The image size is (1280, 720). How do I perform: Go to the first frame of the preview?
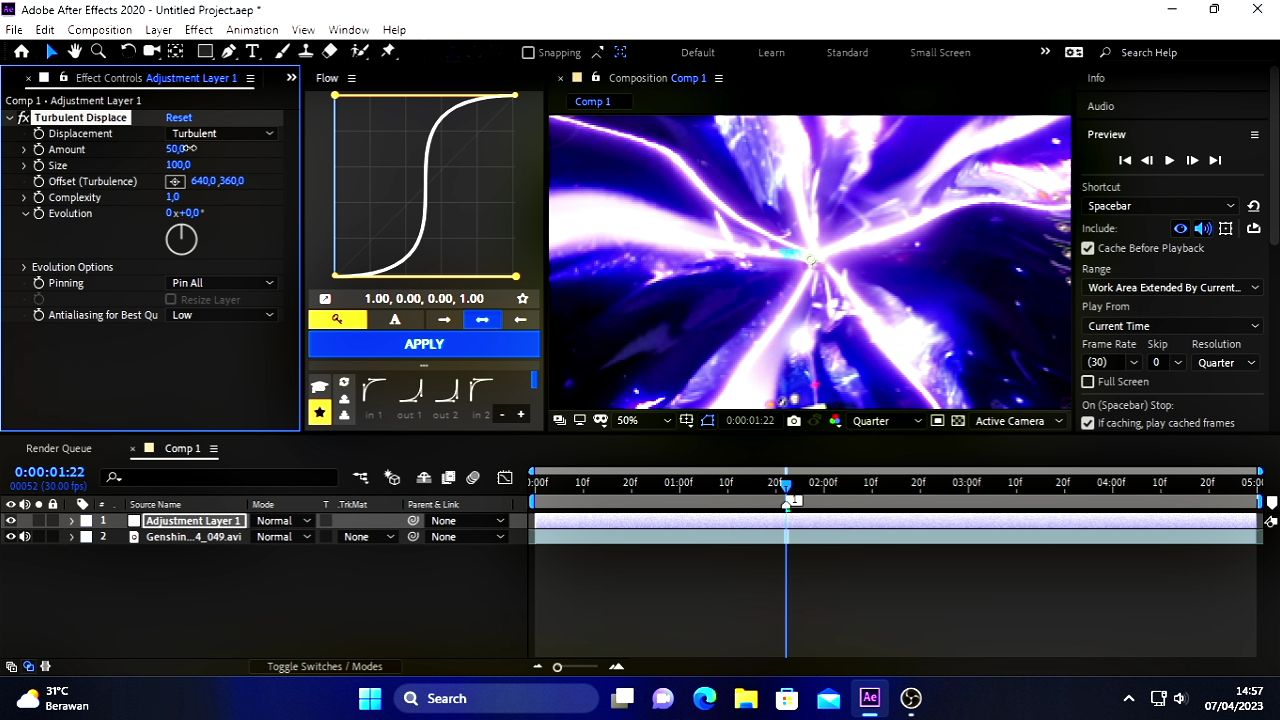point(1125,160)
